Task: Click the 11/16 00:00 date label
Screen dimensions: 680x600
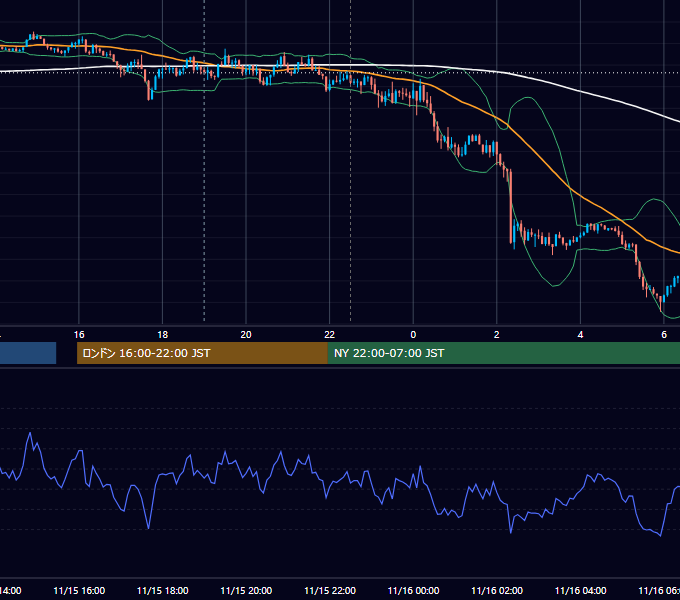Action: point(413,590)
